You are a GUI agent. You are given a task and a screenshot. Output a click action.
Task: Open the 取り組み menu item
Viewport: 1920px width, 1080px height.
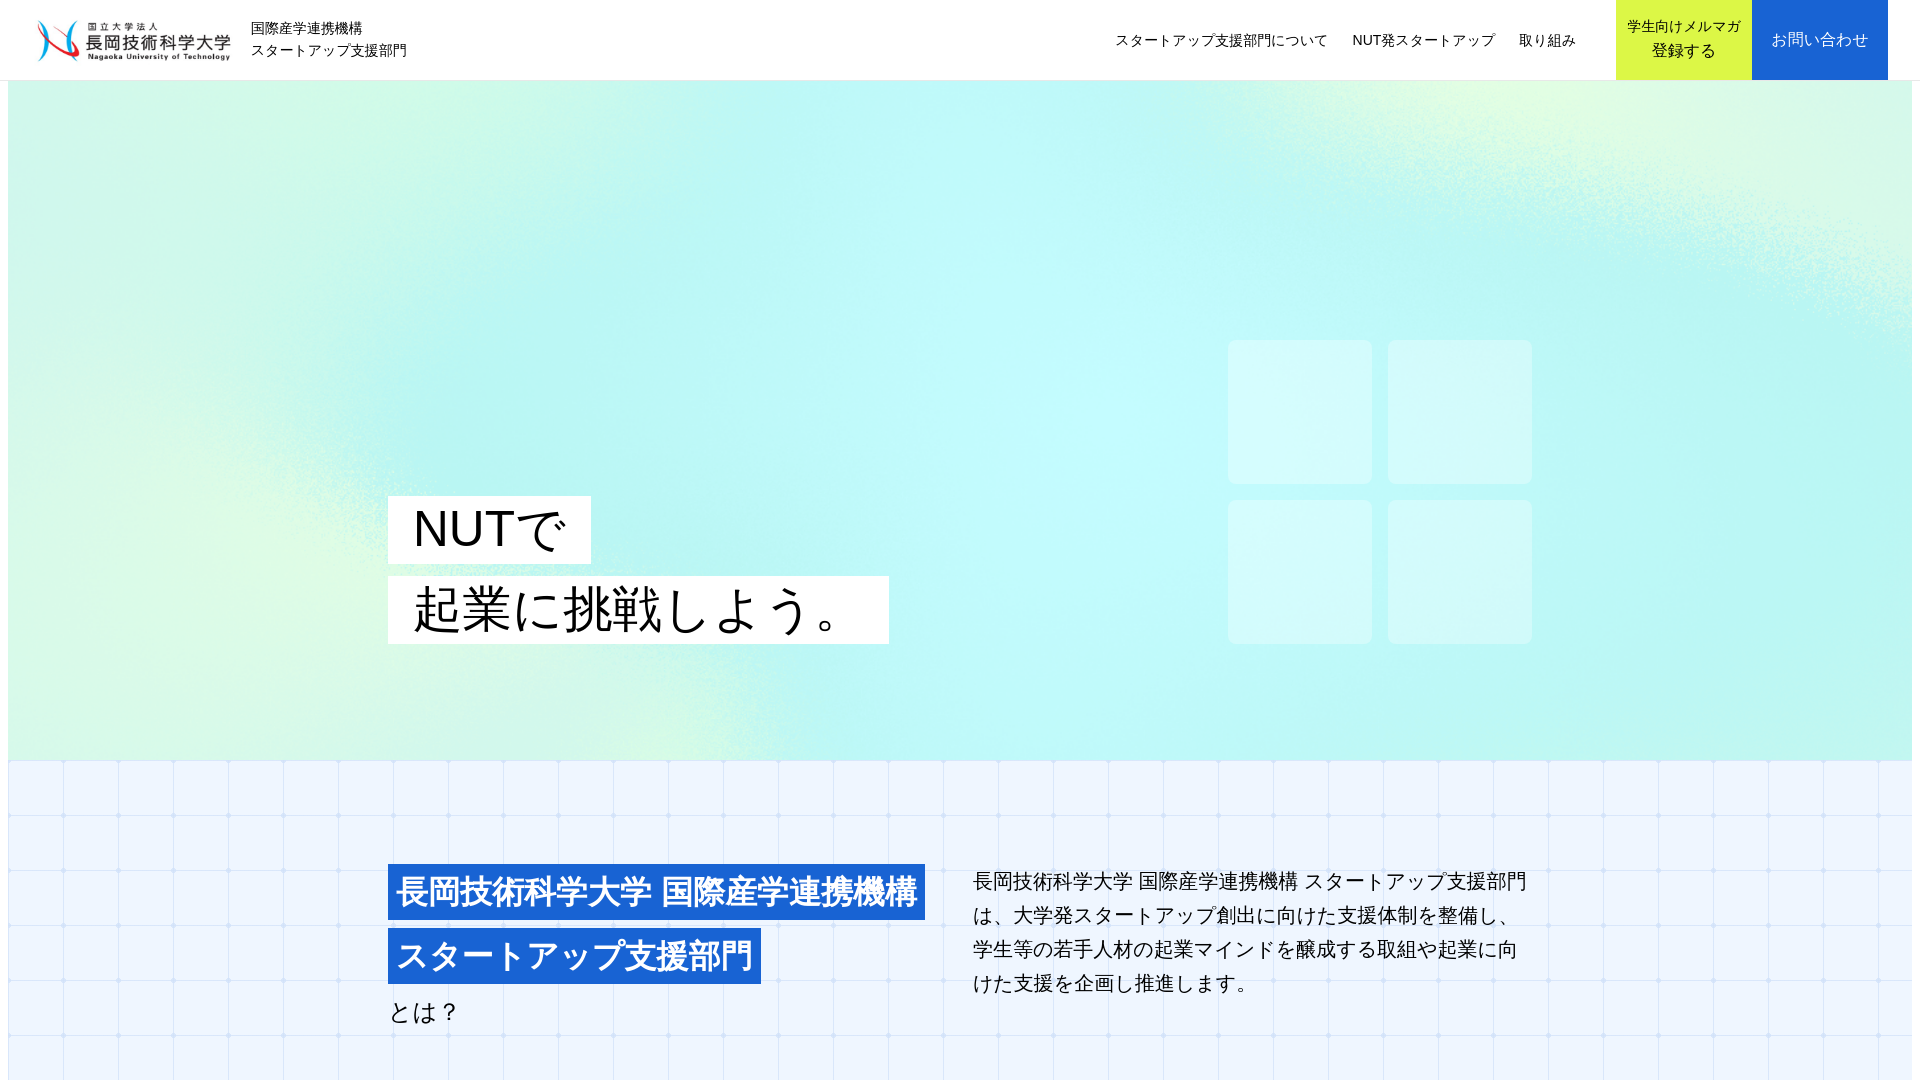click(1547, 40)
